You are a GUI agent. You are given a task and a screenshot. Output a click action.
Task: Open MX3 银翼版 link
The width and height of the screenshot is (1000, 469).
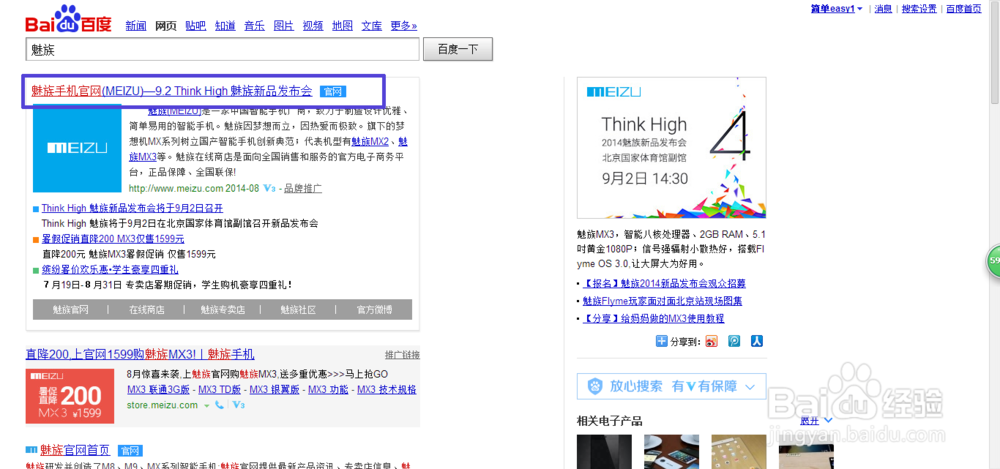coord(274,390)
